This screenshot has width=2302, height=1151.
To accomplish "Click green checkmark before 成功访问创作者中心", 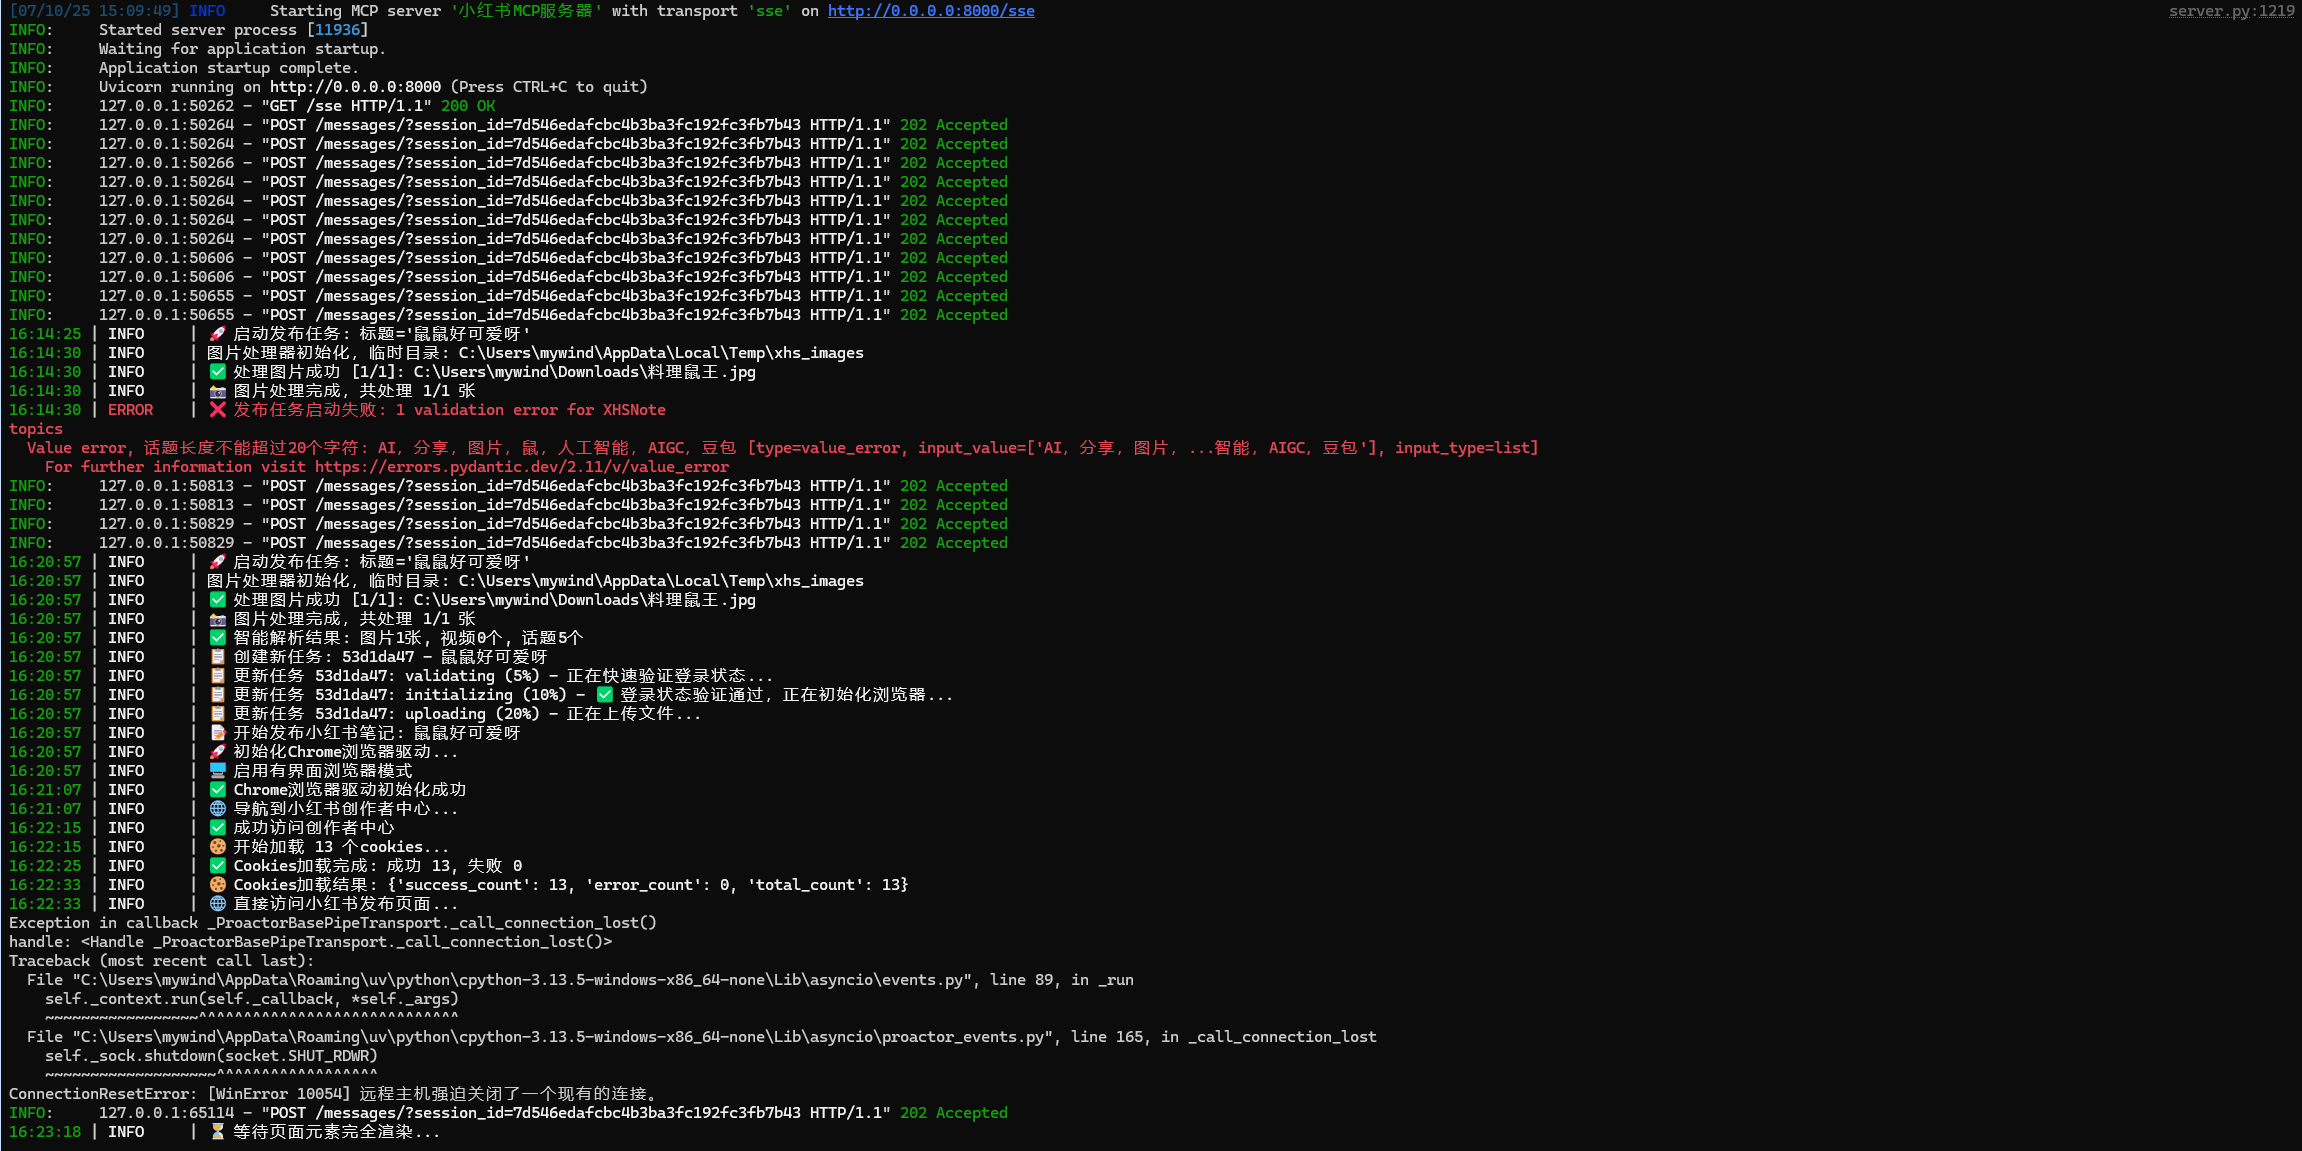I will click(x=217, y=828).
